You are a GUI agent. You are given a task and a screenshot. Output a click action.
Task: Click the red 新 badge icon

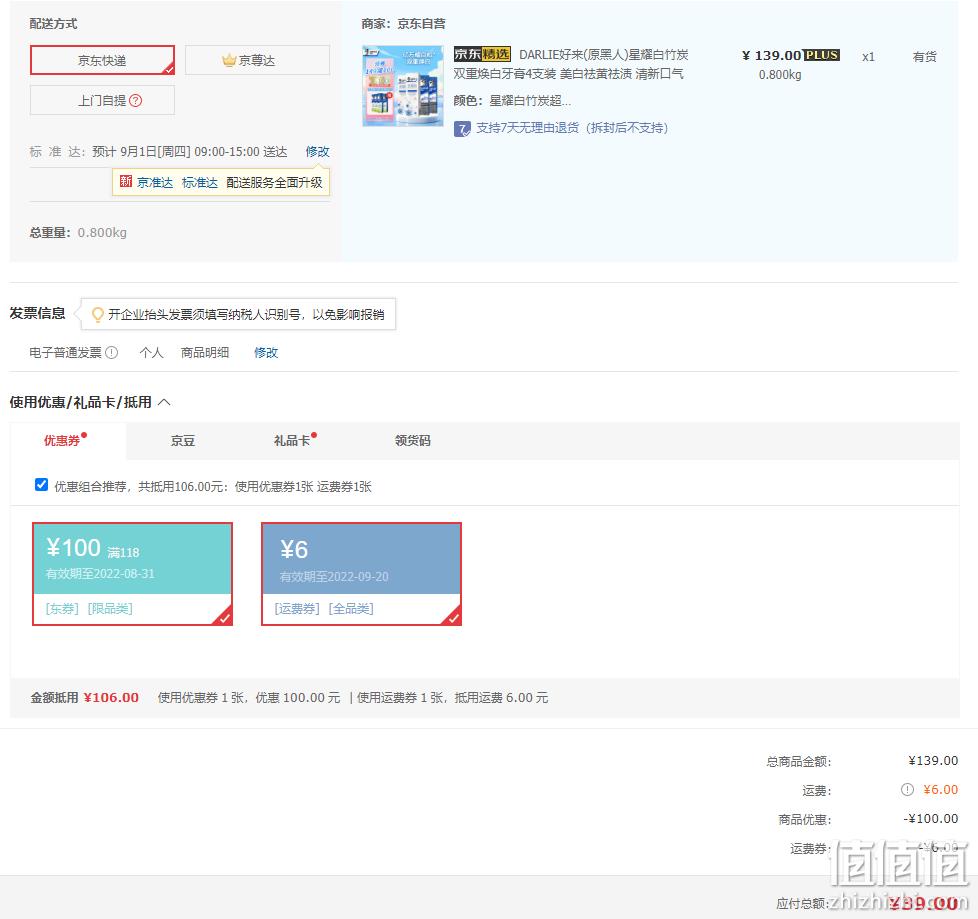tap(126, 182)
